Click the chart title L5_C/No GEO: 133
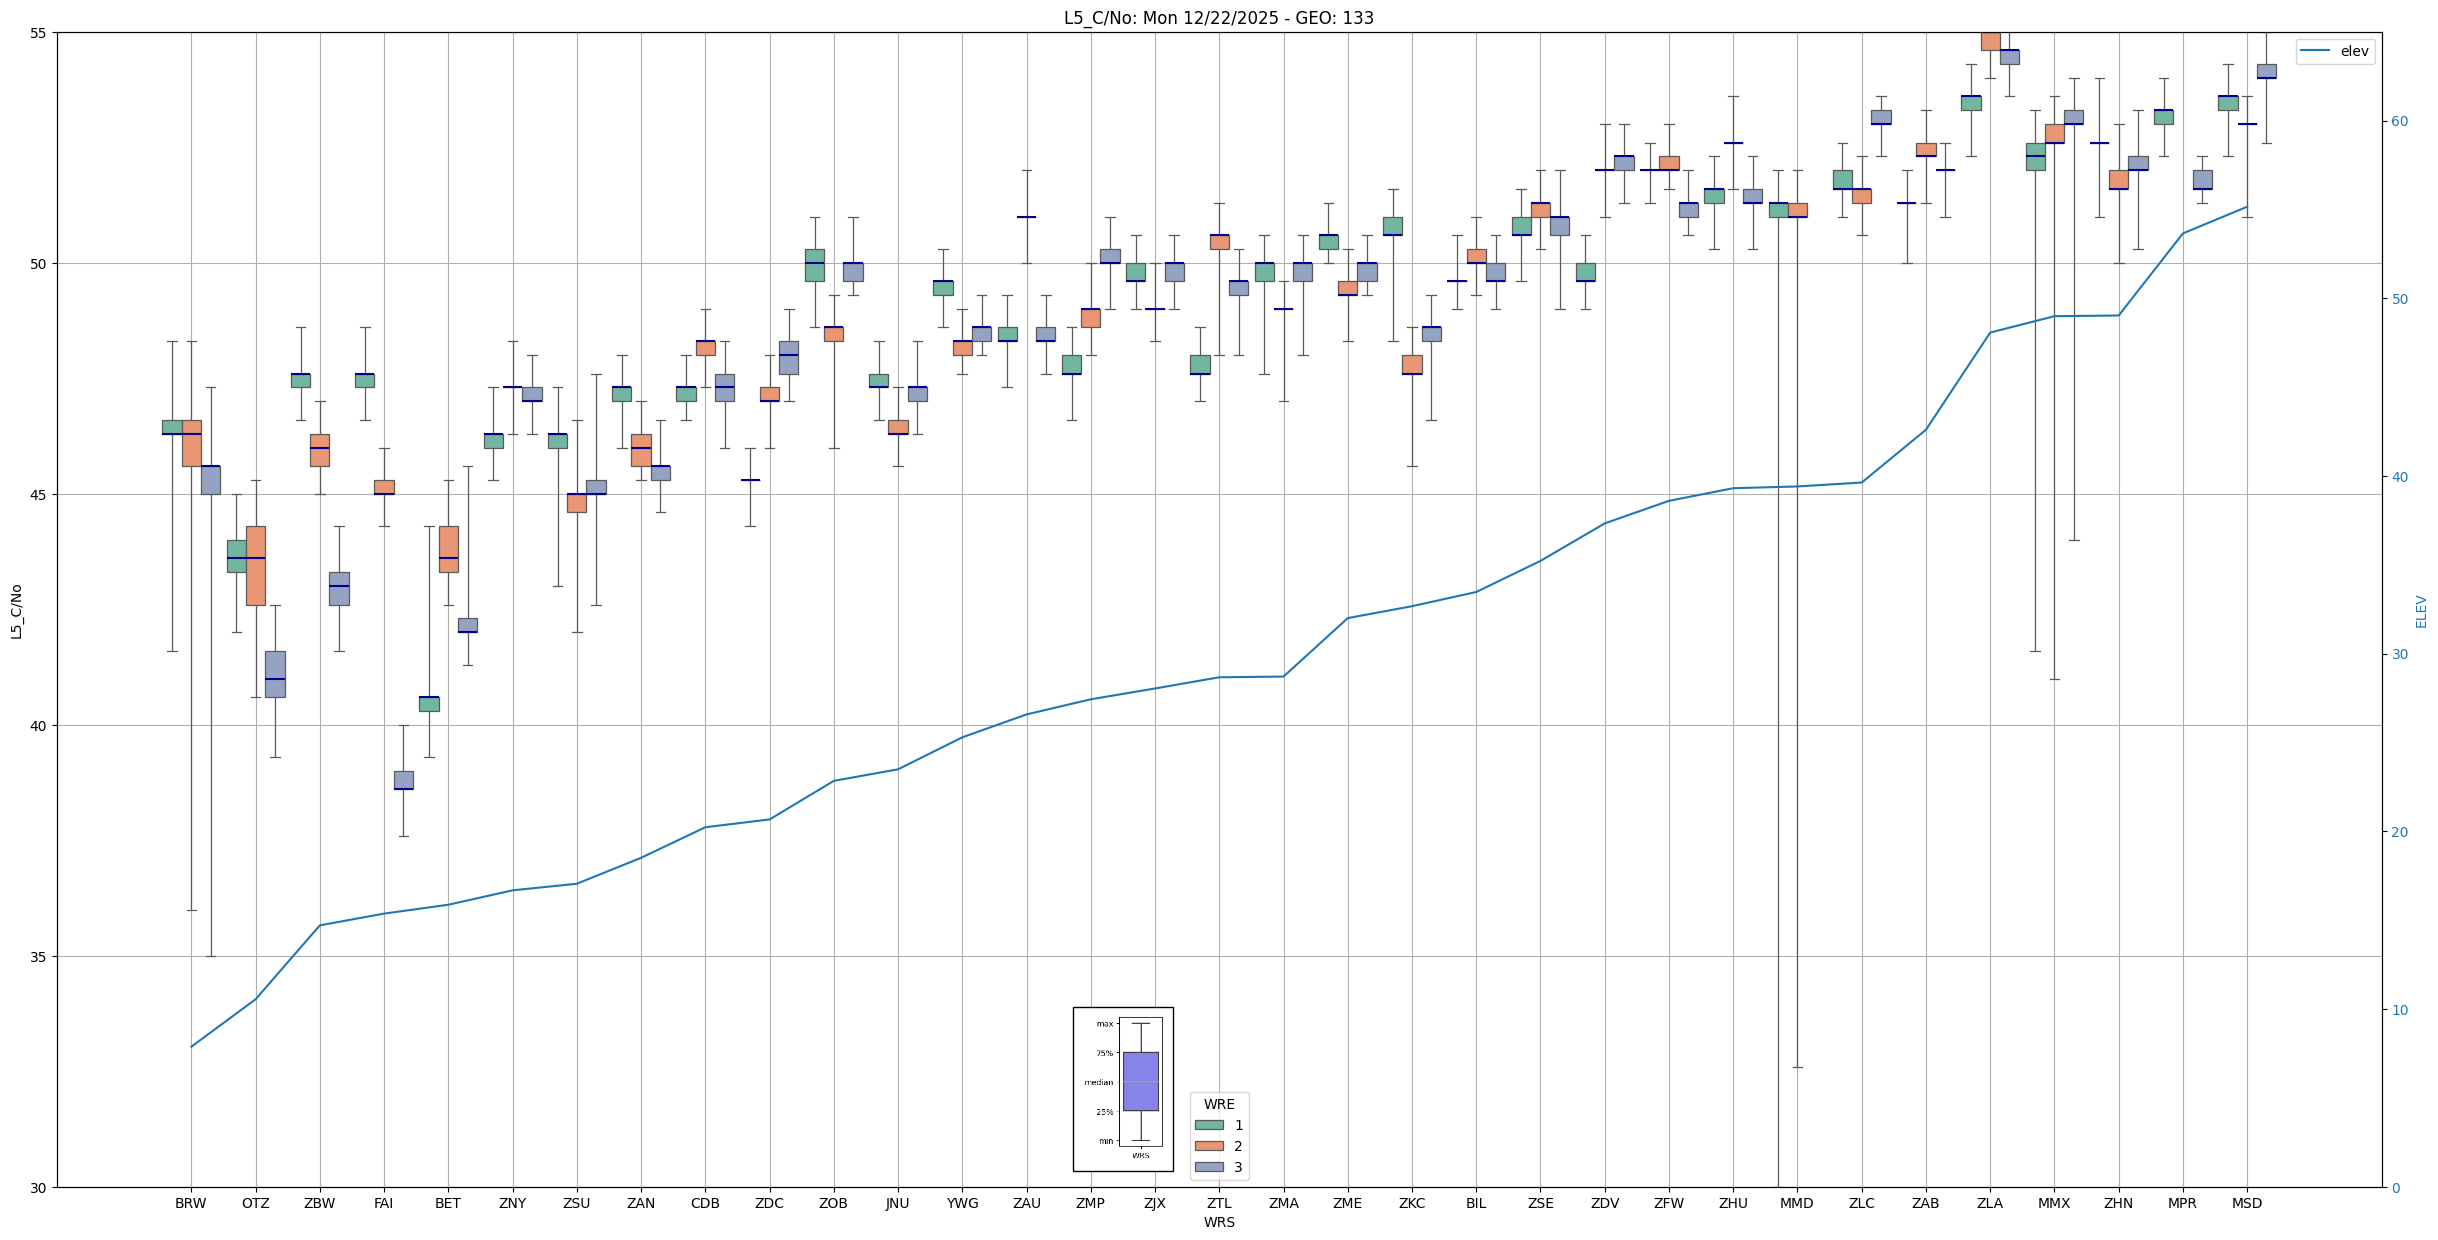 [1218, 18]
